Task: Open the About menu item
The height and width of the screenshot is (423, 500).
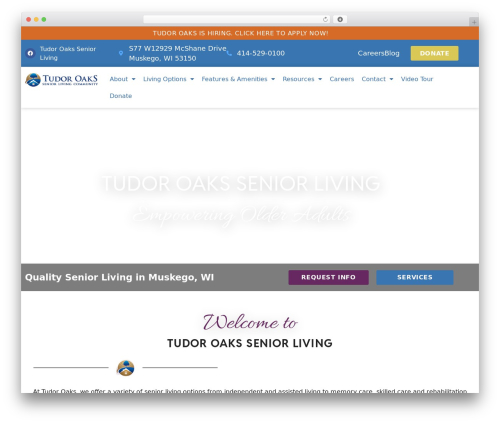Action: (x=119, y=79)
